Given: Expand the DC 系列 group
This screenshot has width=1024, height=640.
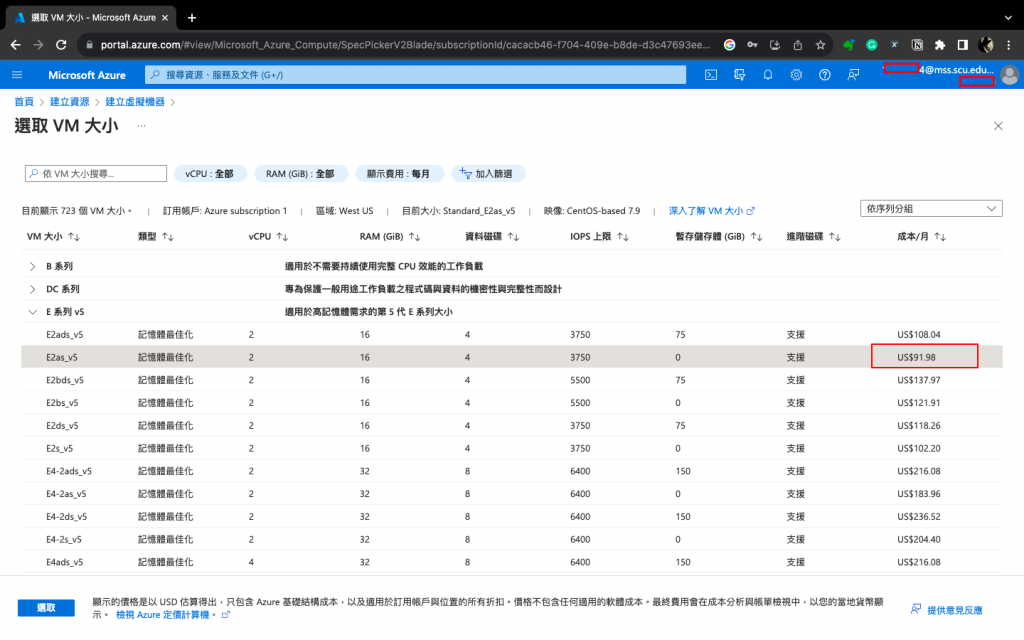Looking at the screenshot, I should click(x=32, y=289).
